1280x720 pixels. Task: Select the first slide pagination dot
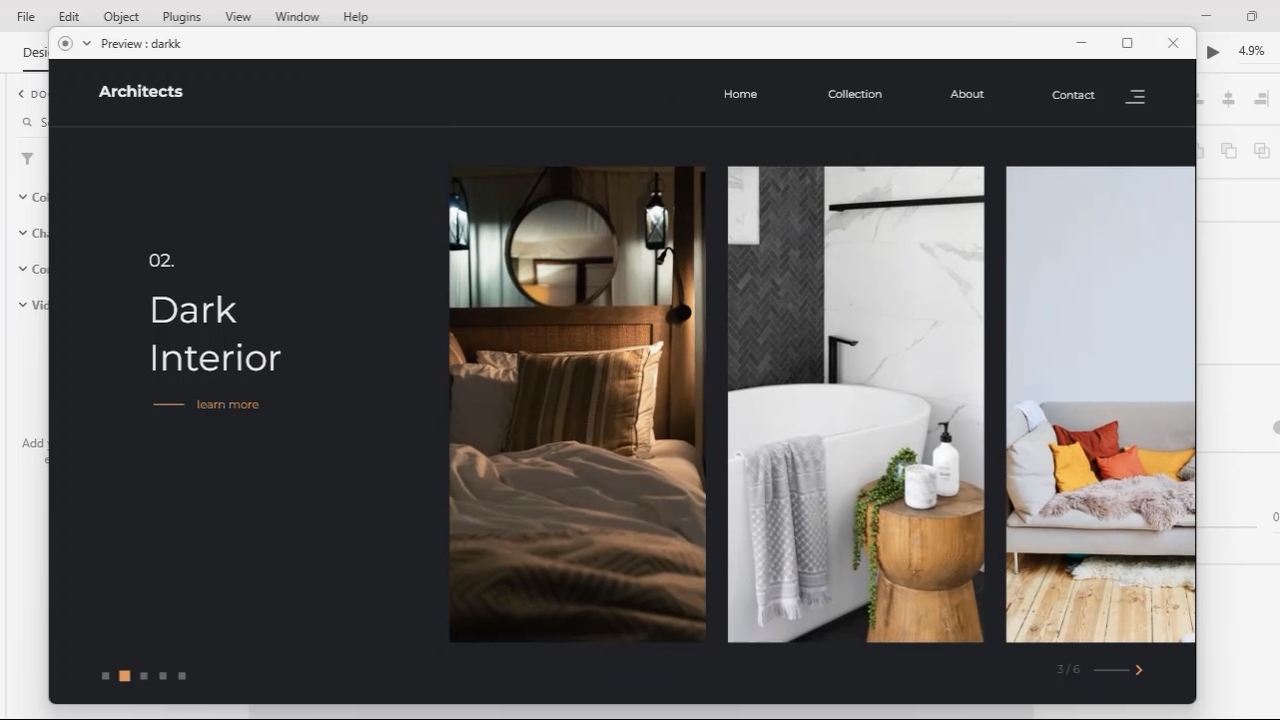coord(105,676)
